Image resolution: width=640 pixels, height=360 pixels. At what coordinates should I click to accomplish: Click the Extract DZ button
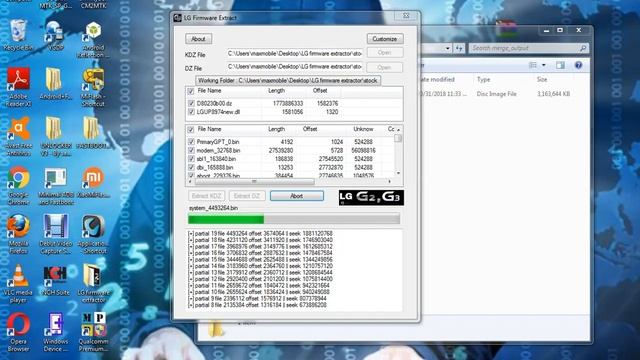(247, 196)
